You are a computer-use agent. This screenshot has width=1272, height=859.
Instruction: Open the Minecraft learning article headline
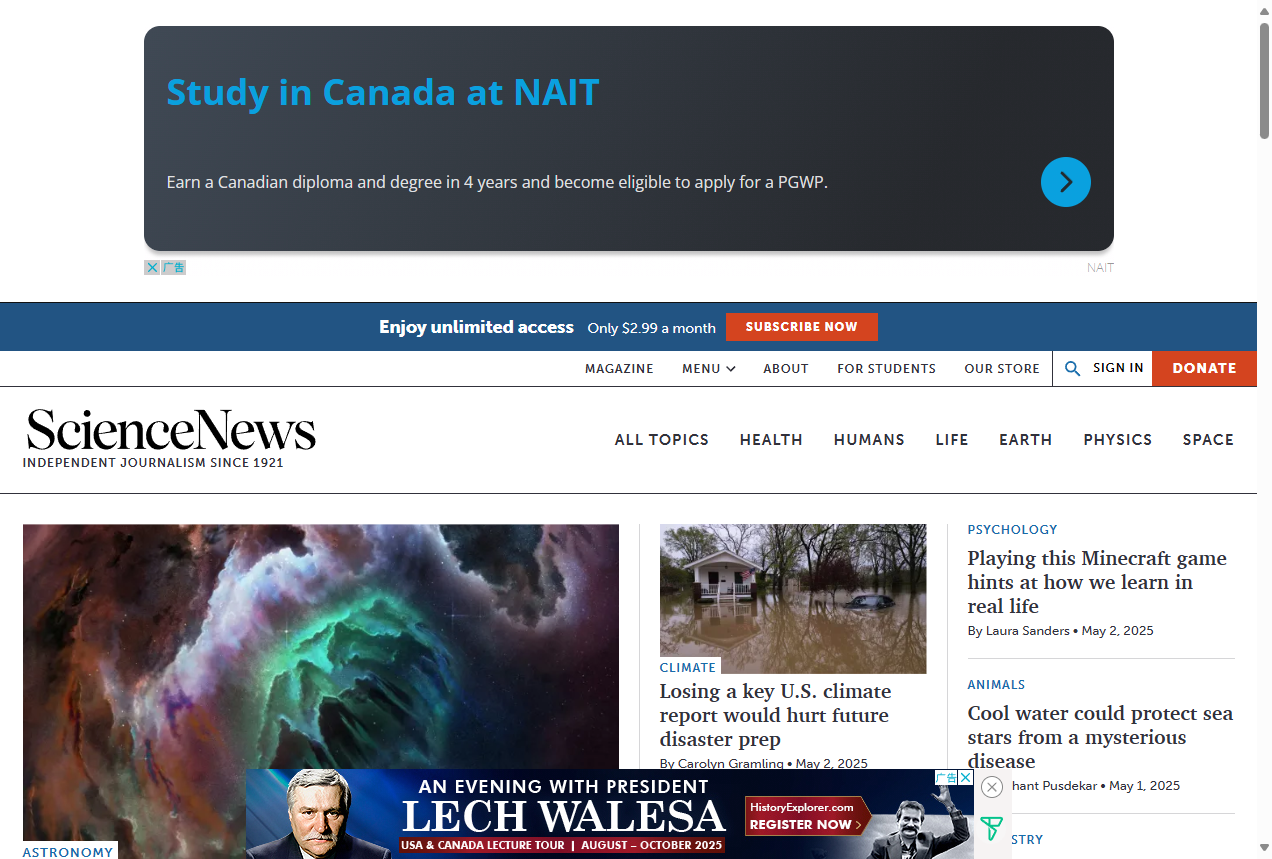pos(1096,582)
